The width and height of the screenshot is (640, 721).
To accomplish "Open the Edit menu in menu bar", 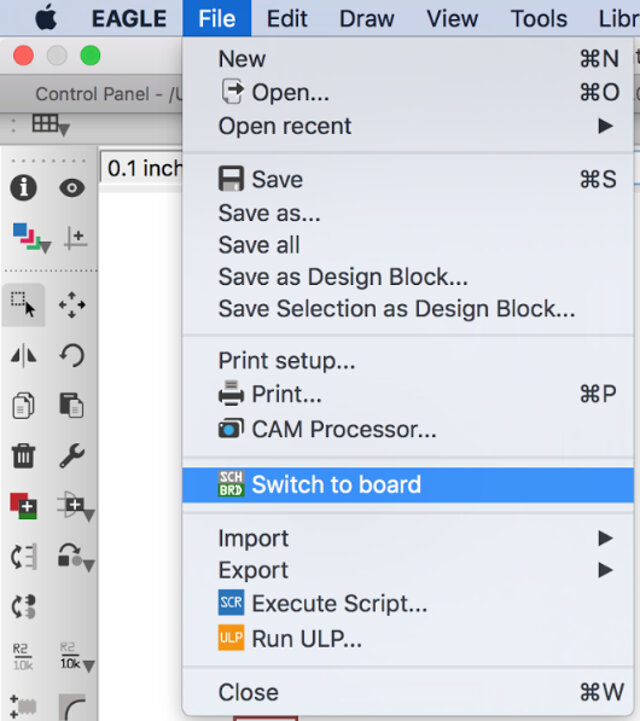I will [287, 18].
